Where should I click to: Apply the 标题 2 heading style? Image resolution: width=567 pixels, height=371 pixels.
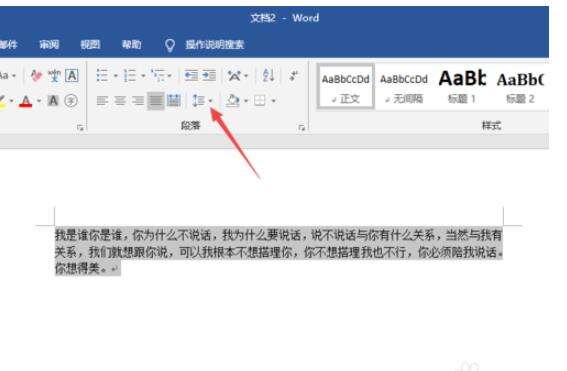(520, 87)
